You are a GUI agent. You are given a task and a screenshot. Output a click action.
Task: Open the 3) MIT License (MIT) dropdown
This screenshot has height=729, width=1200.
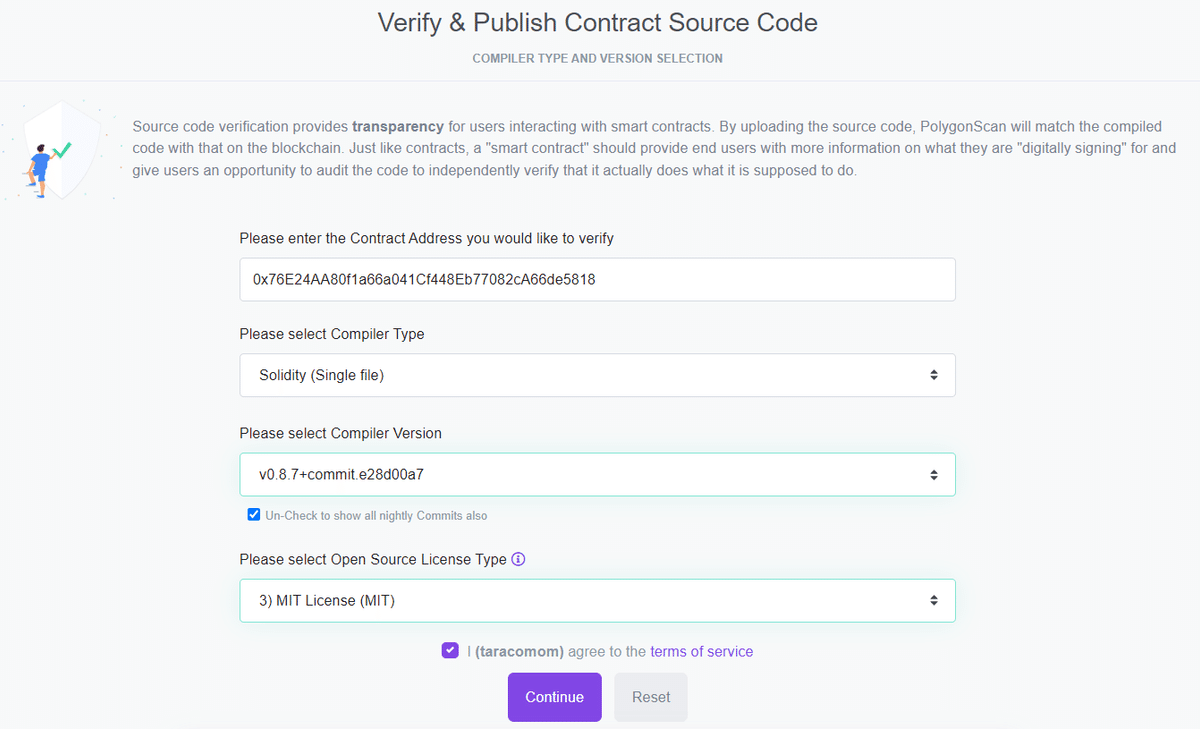[x=597, y=600]
